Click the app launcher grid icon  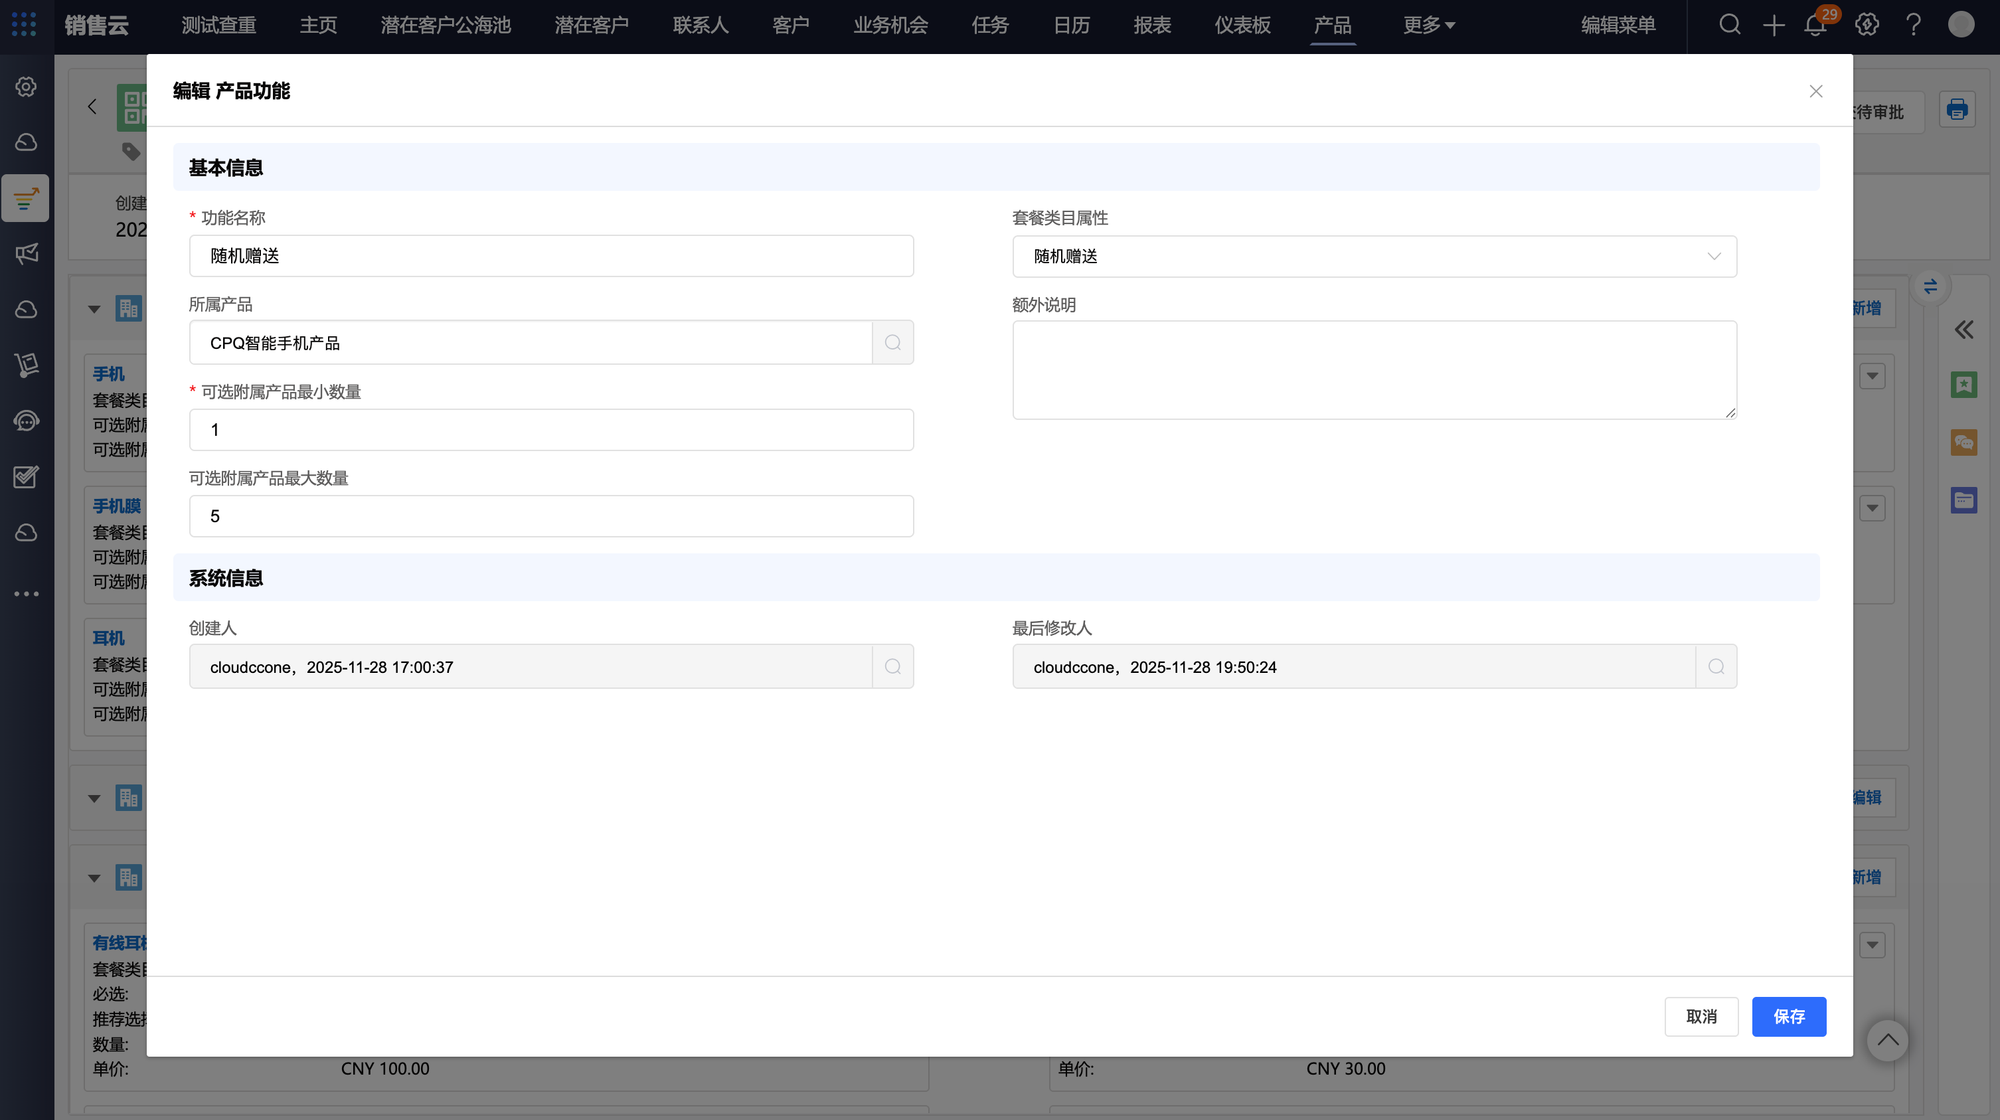click(x=24, y=24)
